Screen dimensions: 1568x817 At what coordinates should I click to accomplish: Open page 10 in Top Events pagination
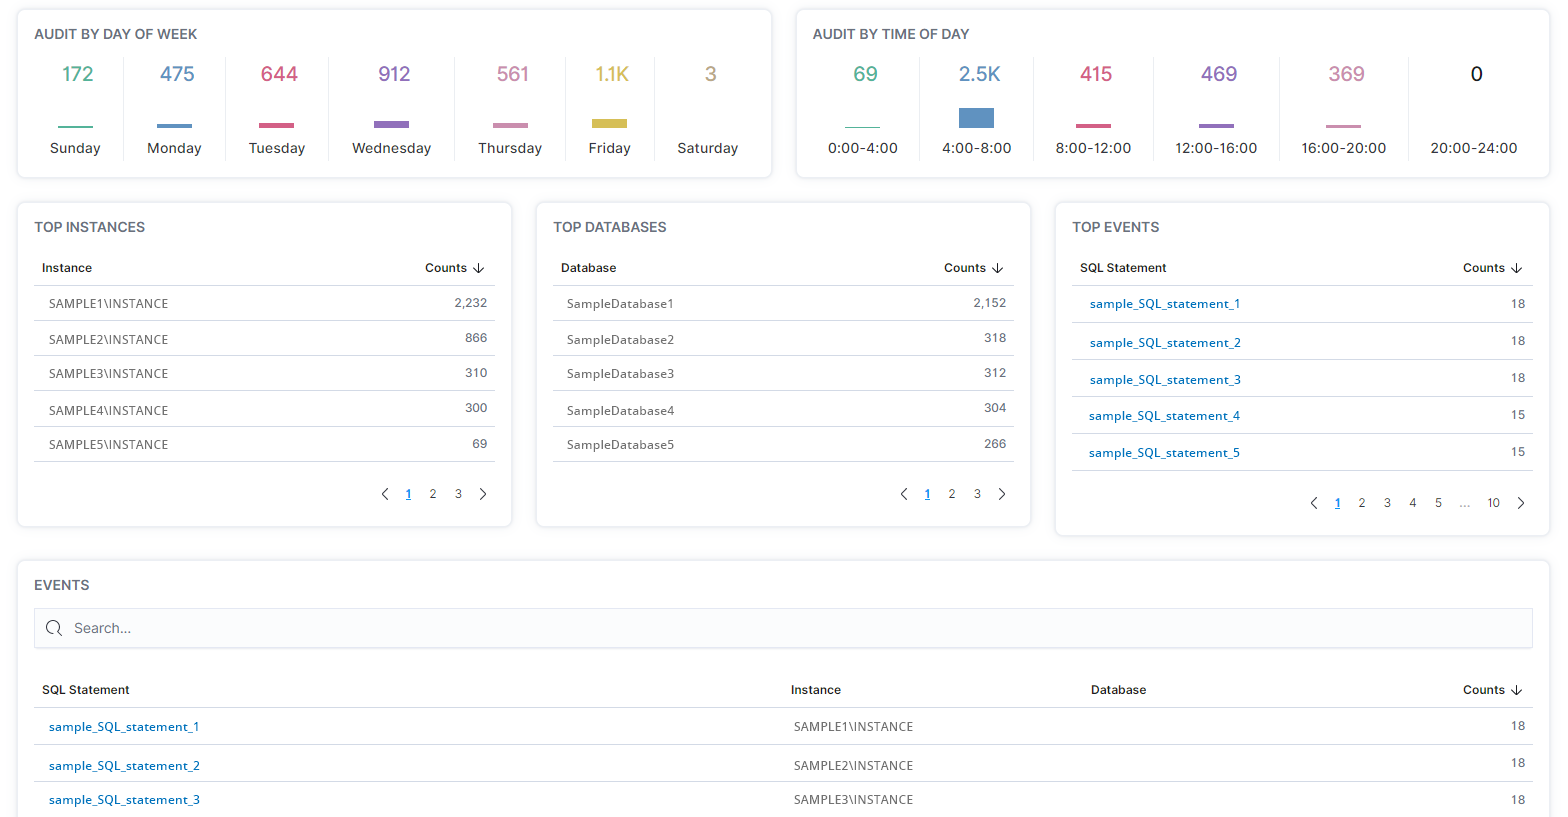coord(1493,503)
